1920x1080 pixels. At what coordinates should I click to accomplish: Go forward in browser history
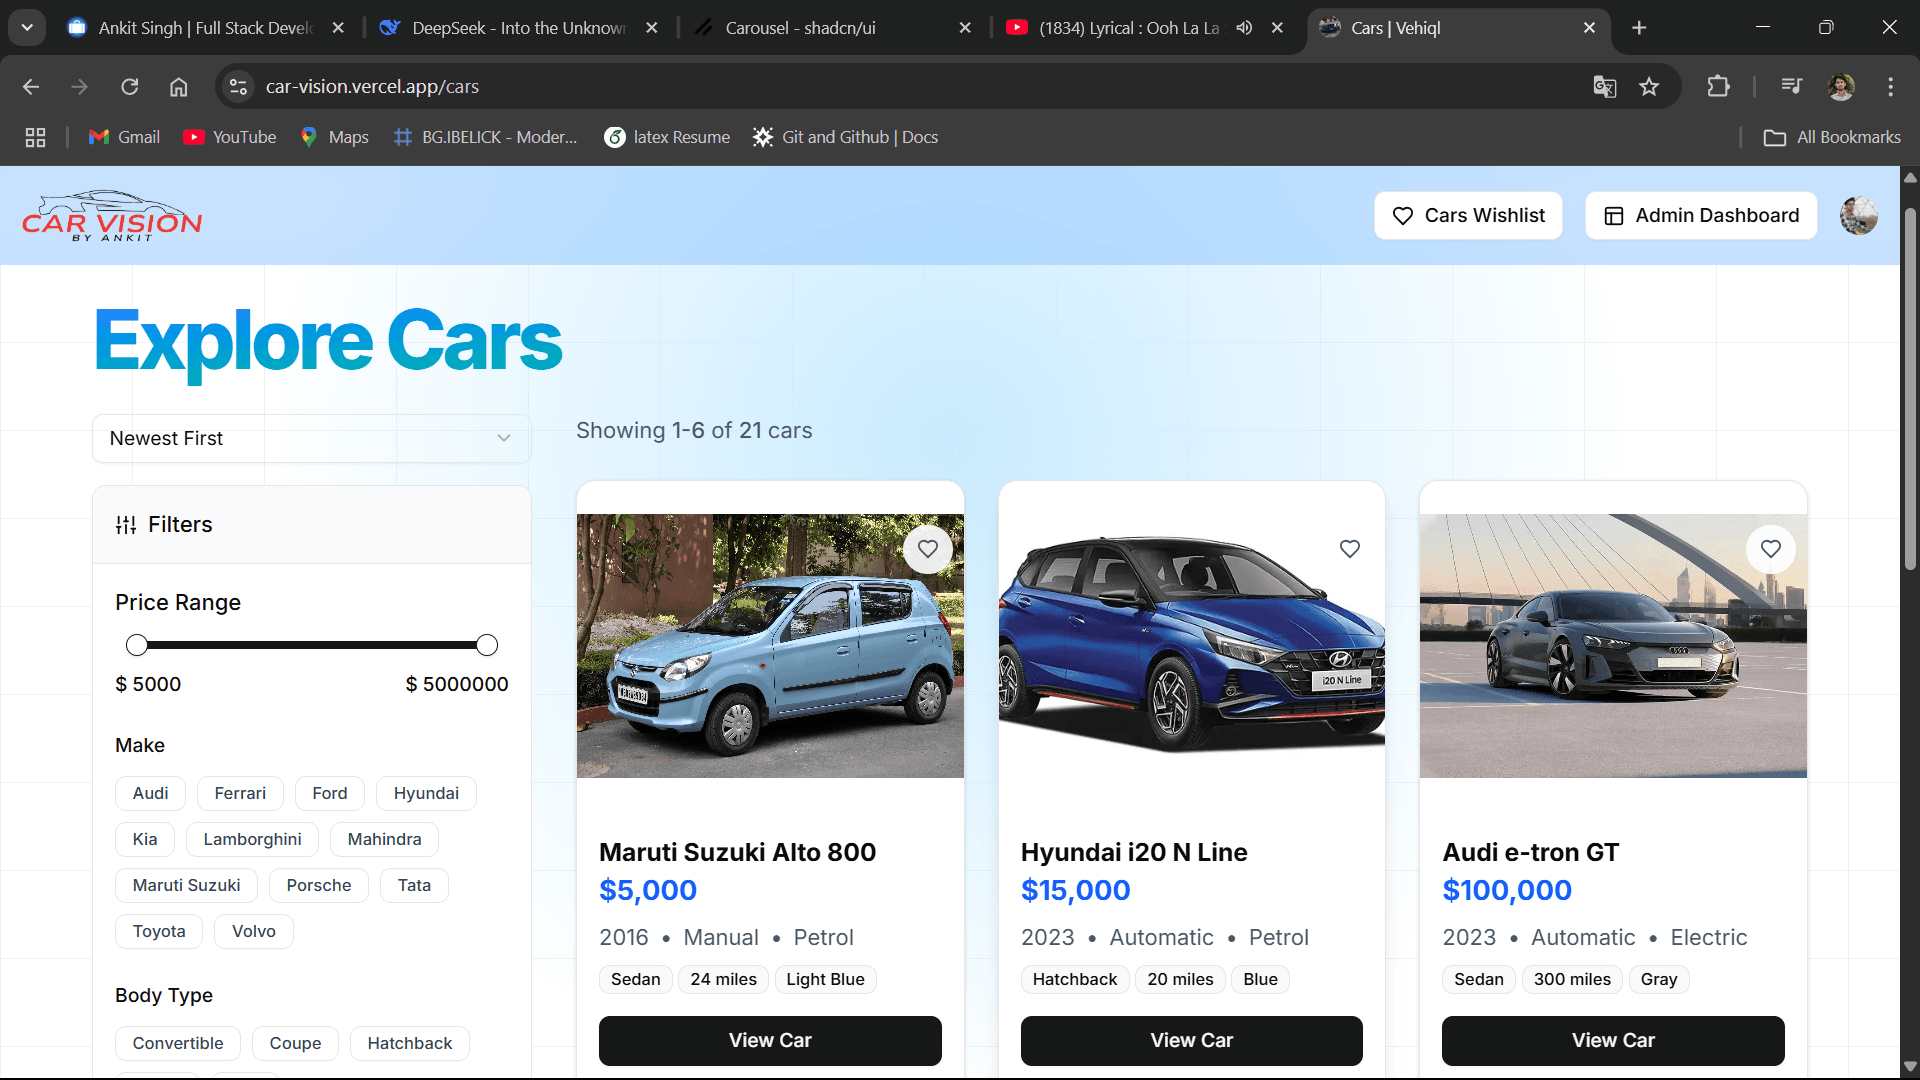point(80,87)
